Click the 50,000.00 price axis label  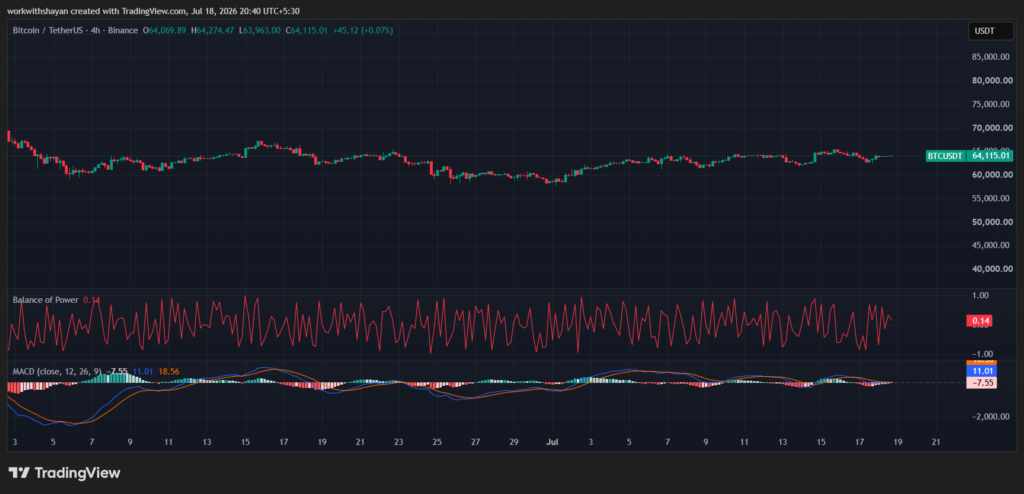[993, 222]
